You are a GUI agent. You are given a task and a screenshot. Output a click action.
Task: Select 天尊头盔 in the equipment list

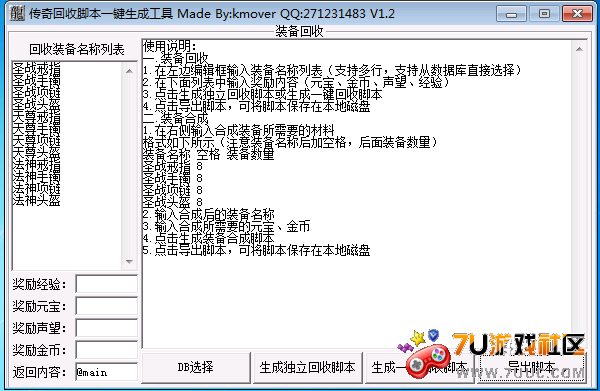[x=36, y=153]
